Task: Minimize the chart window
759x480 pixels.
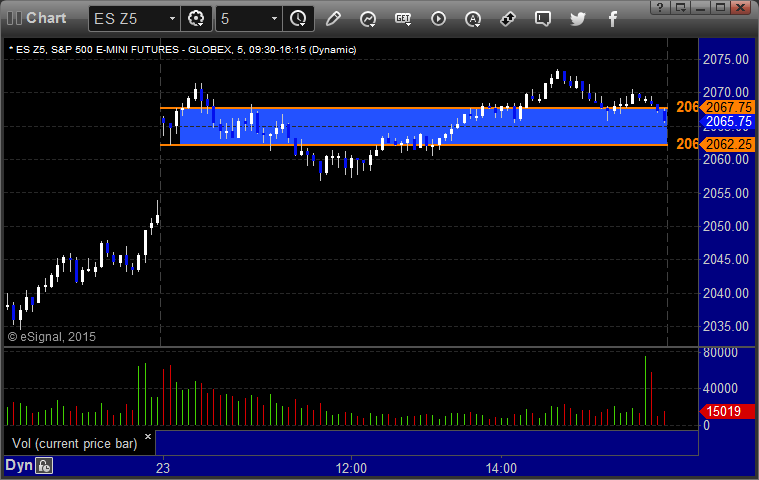Action: [700, 7]
